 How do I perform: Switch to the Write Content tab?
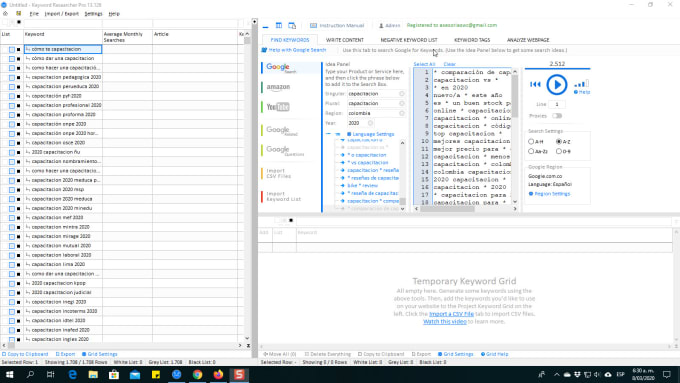(x=345, y=40)
